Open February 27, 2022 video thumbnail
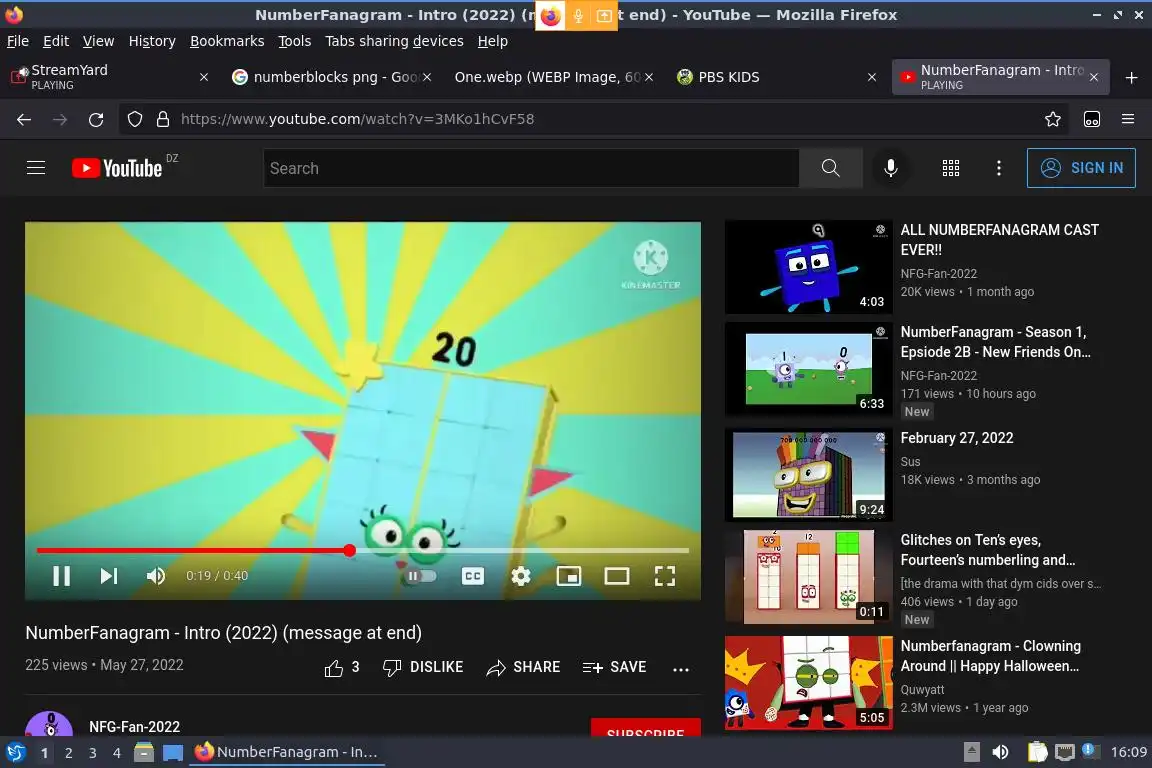Viewport: 1152px width, 768px height. click(808, 475)
